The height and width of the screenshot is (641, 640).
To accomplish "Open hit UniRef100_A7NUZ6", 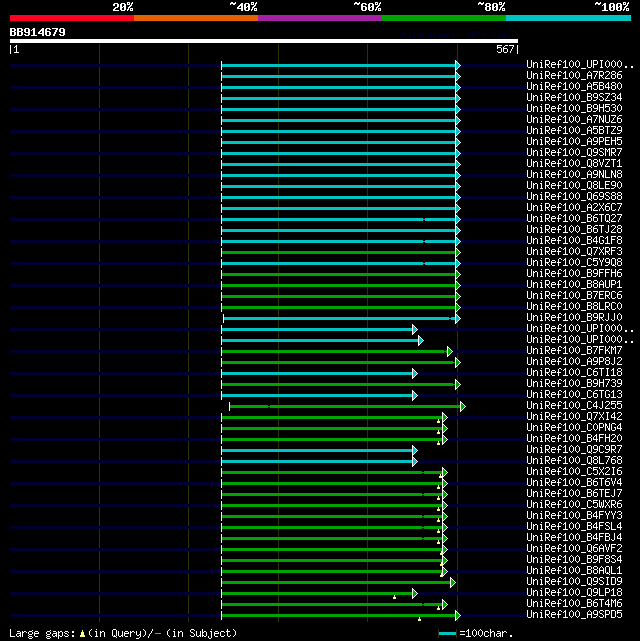I will click(x=574, y=120).
